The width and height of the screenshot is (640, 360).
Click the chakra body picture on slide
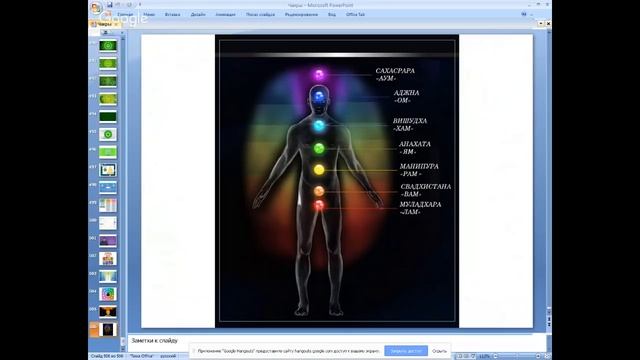point(337,181)
